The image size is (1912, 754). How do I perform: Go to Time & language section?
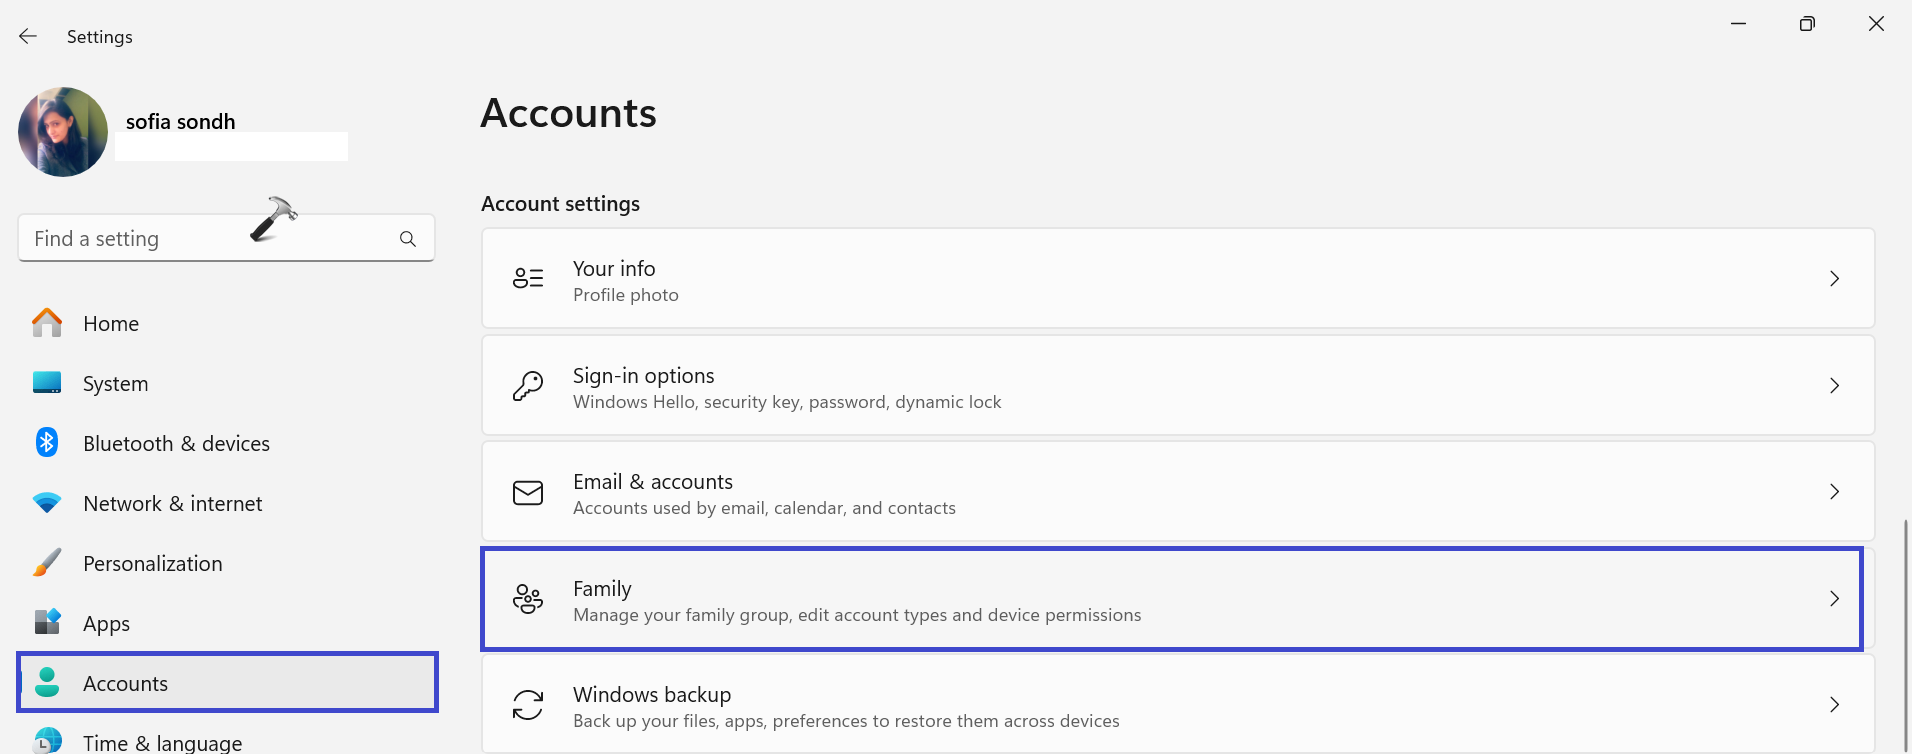162,742
